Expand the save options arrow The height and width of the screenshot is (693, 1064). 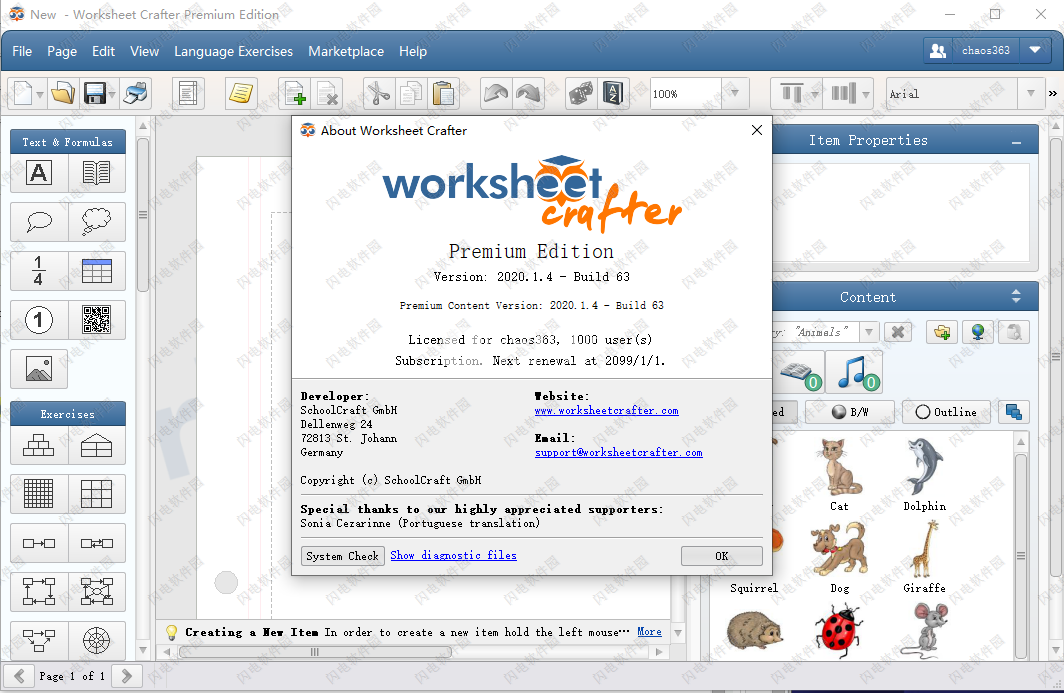pos(112,94)
